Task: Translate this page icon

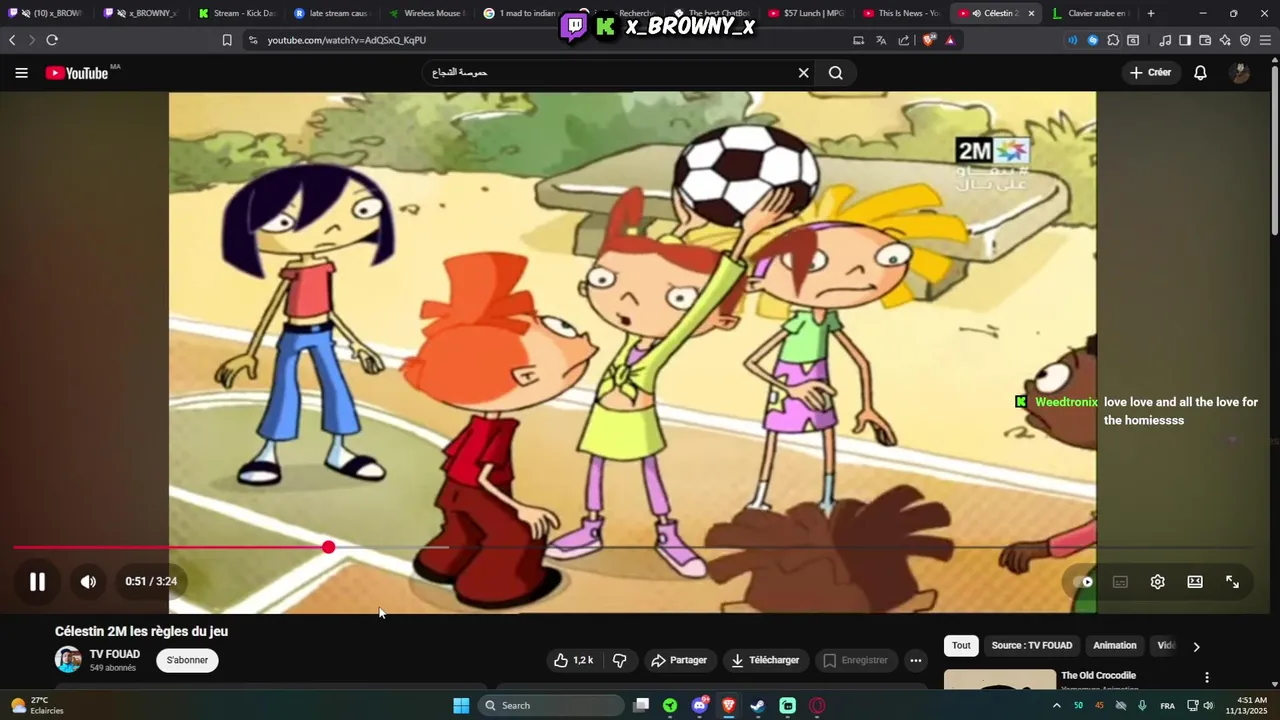Action: [x=881, y=40]
